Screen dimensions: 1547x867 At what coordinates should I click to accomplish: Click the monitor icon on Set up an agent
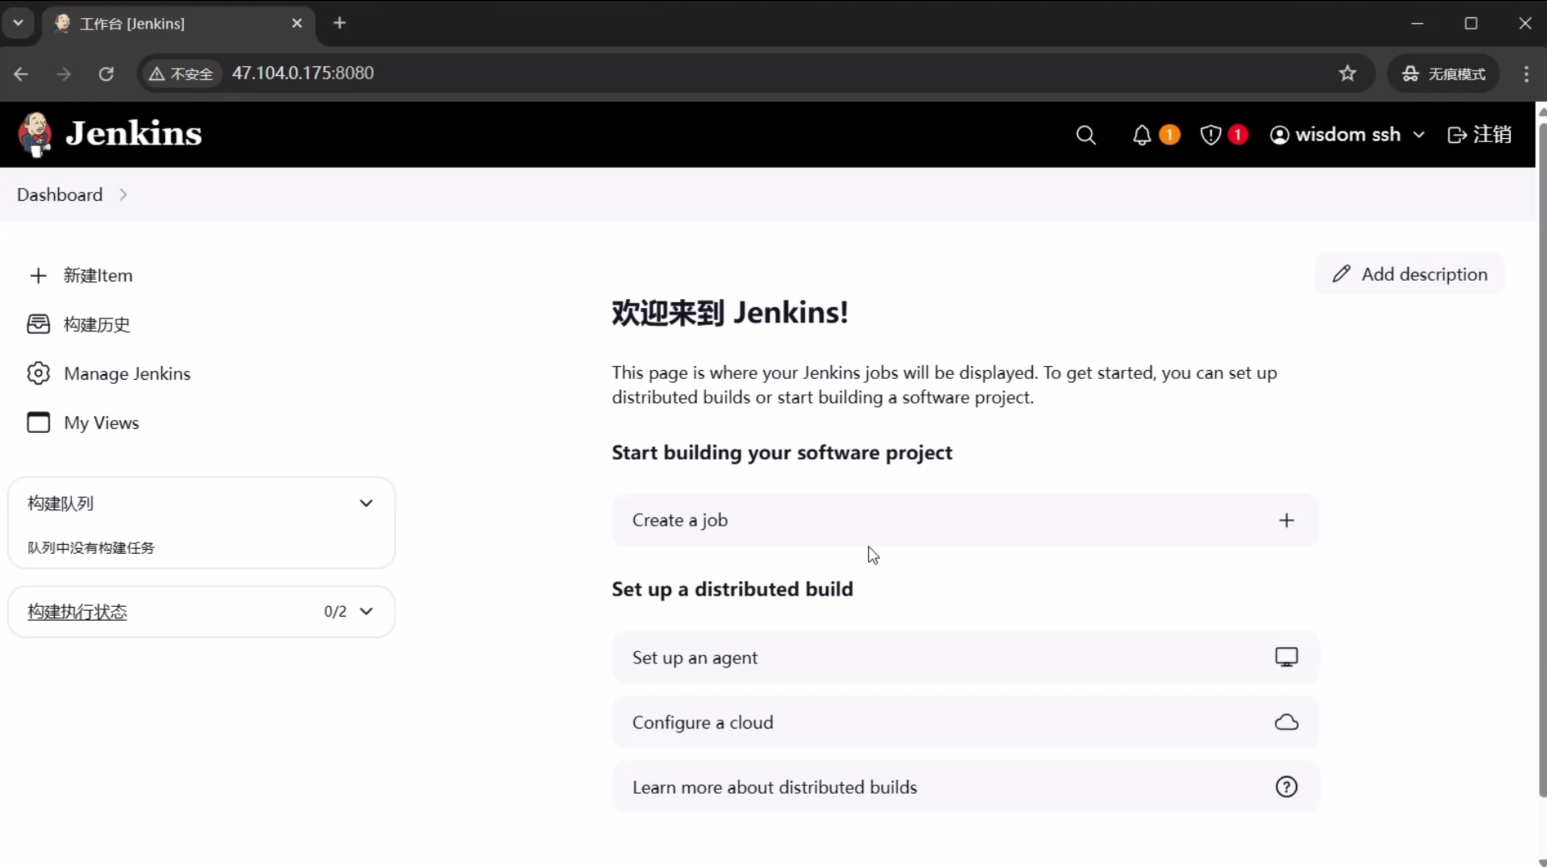coord(1287,657)
